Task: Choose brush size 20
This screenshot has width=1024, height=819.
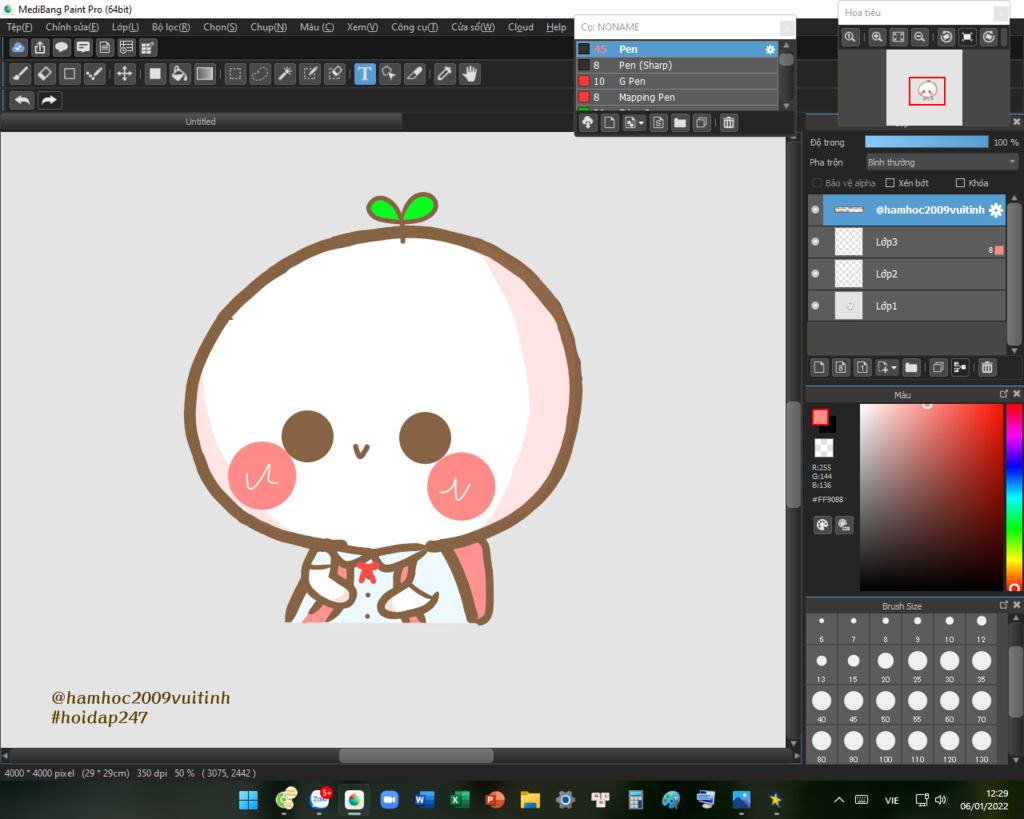Action: (885, 666)
